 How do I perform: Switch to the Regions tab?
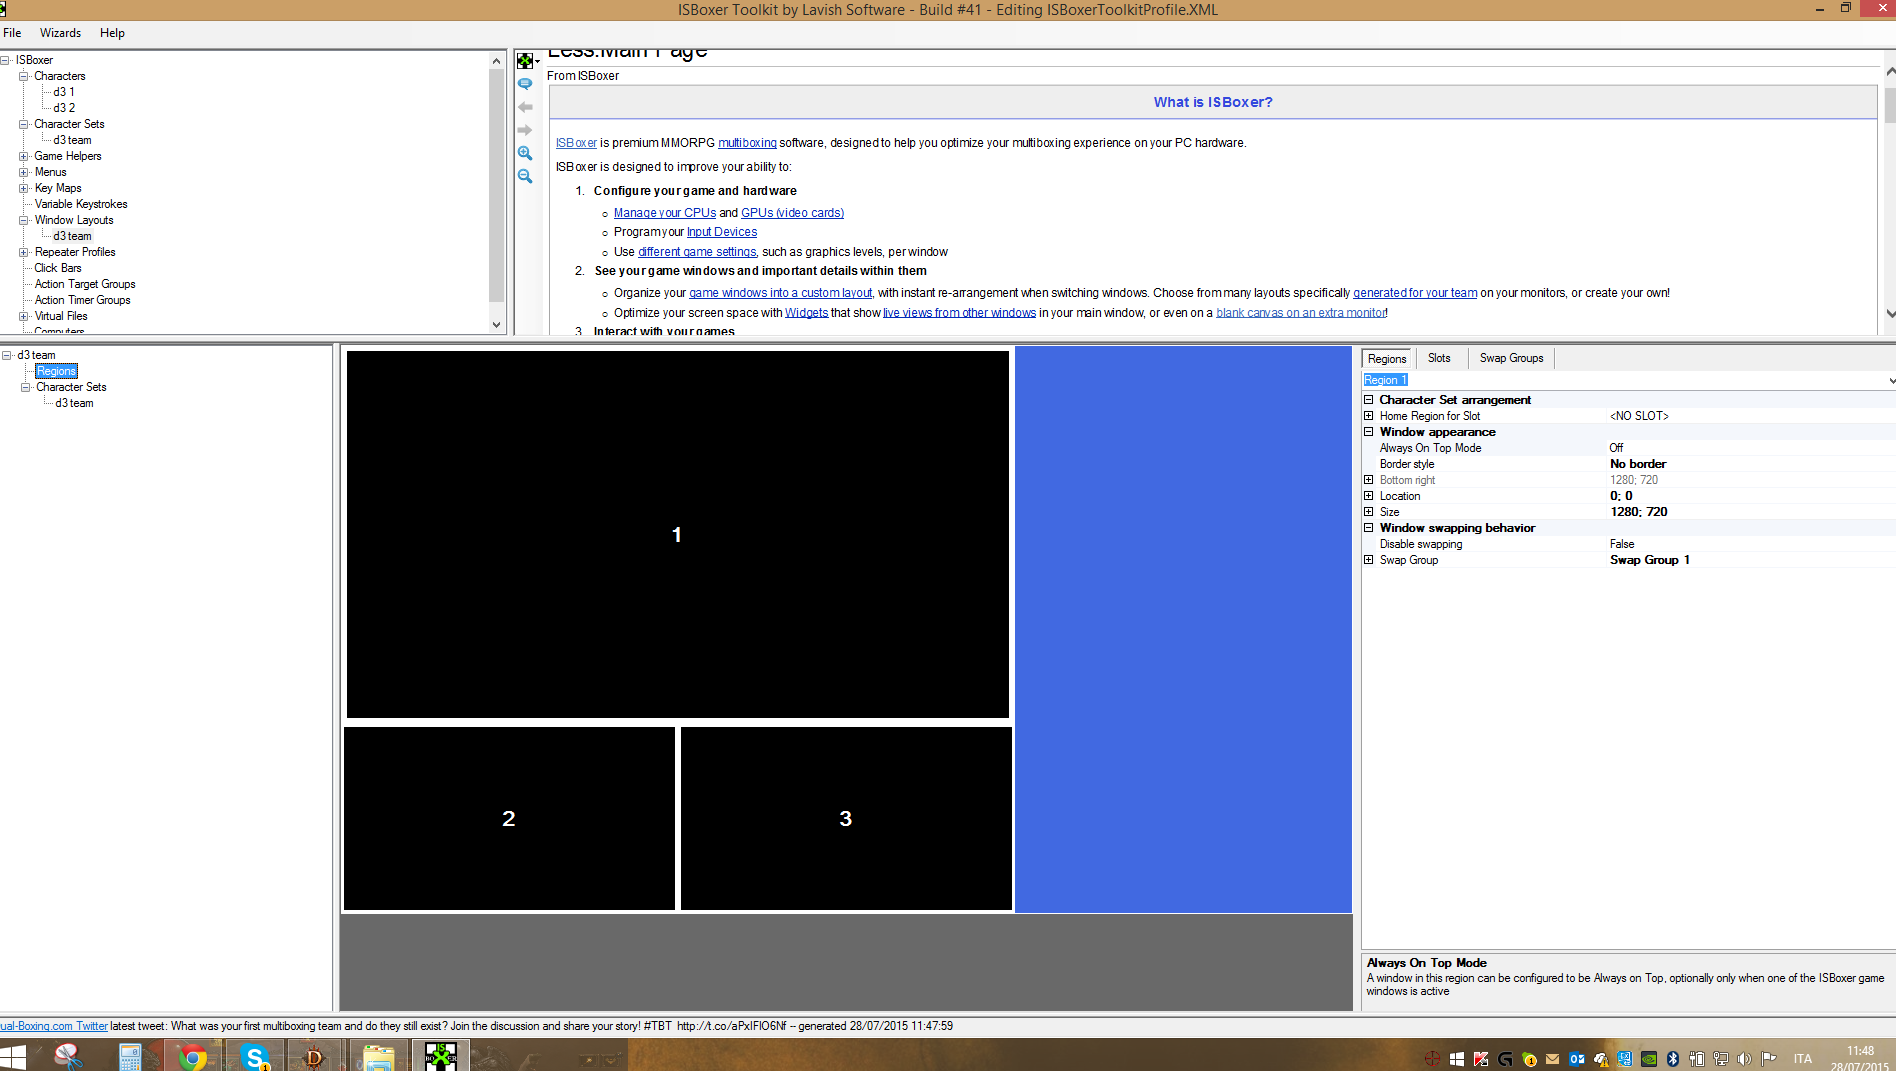pos(1387,359)
